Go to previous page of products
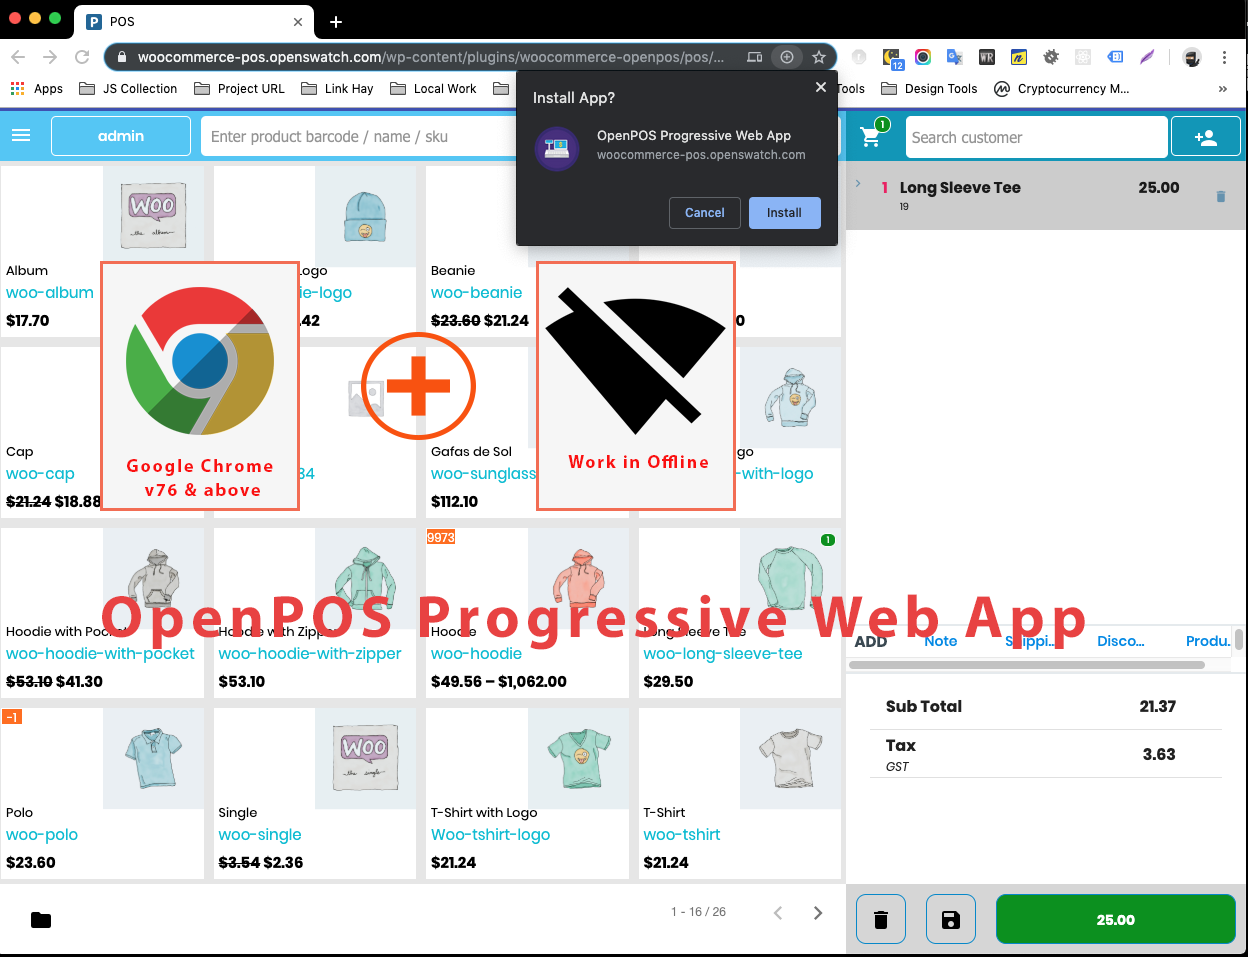This screenshot has width=1248, height=957. (x=778, y=912)
